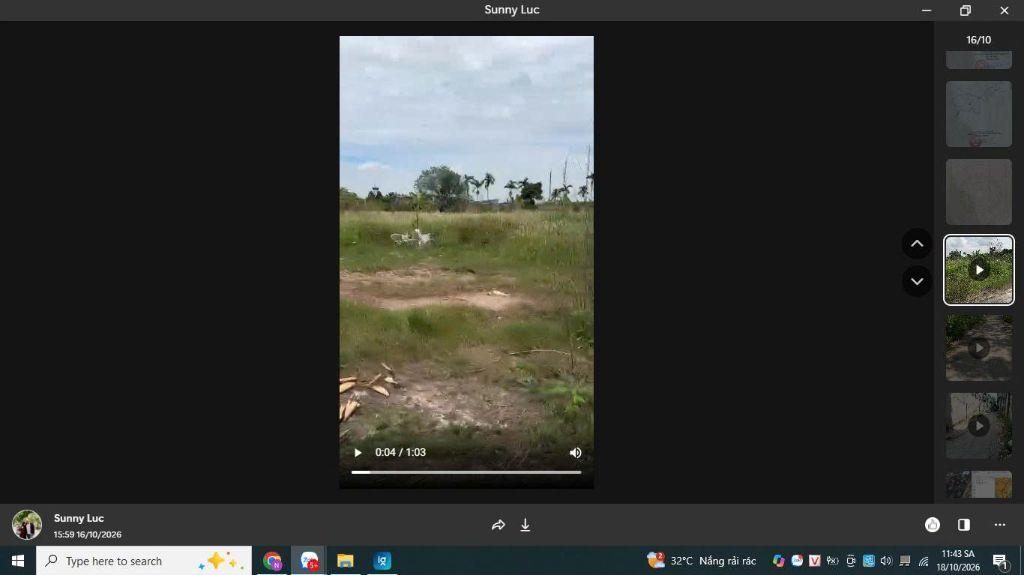Open the system volume speaker icon
Screen dimensions: 1024x575
[x=886, y=561]
